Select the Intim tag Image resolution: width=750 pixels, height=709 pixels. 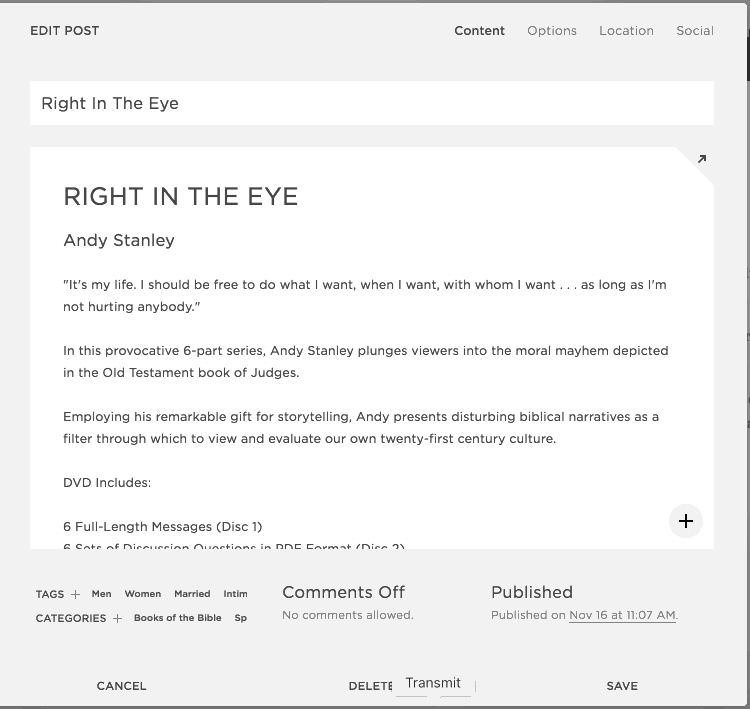coord(235,594)
